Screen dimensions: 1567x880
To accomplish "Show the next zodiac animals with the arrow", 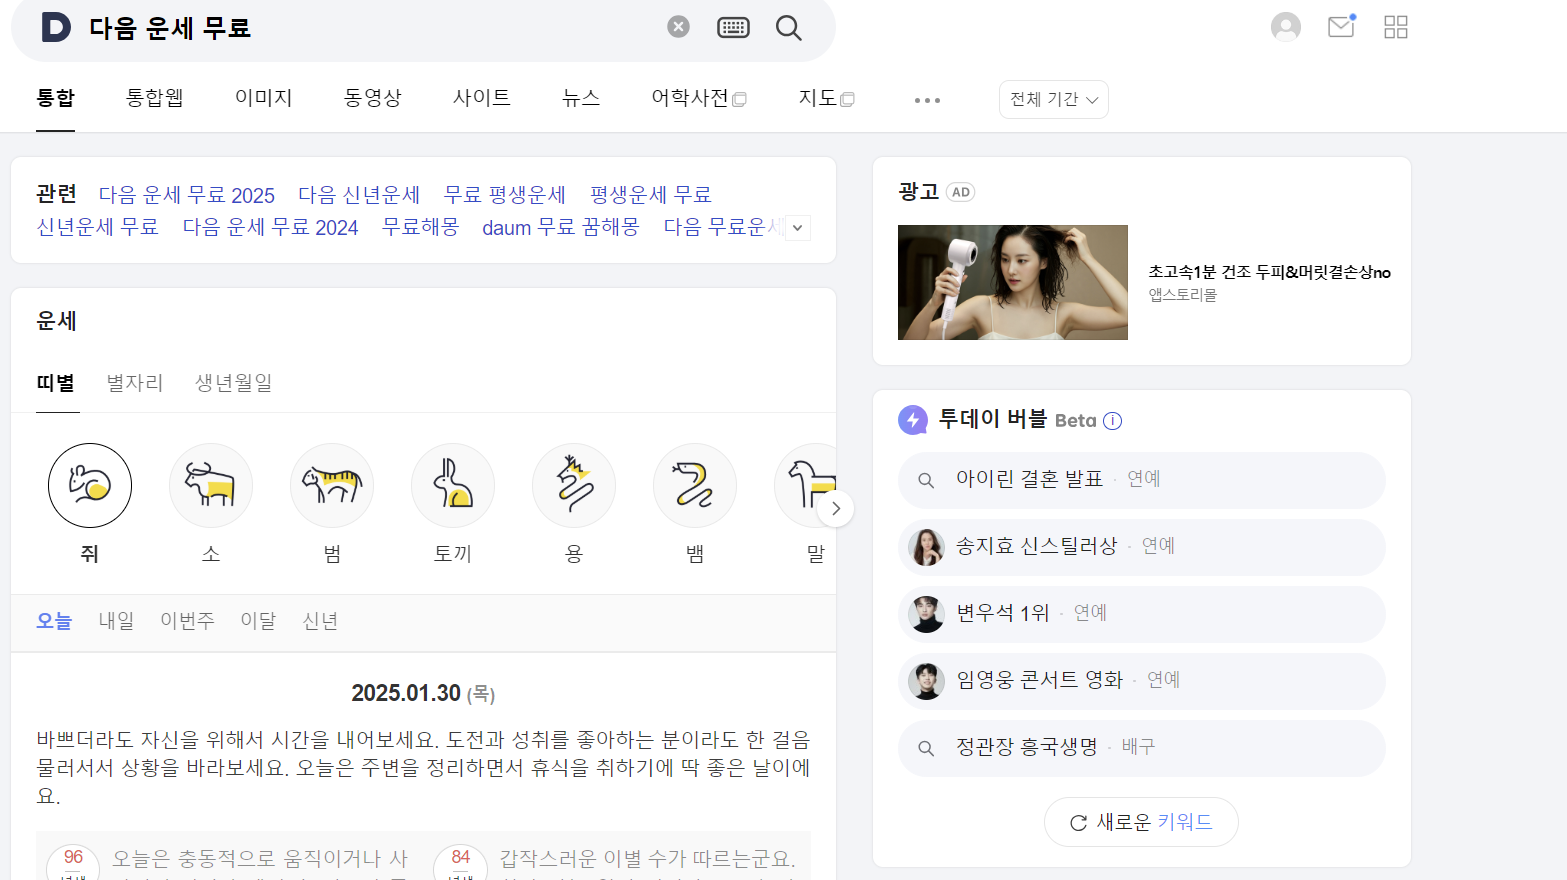I will pos(836,509).
